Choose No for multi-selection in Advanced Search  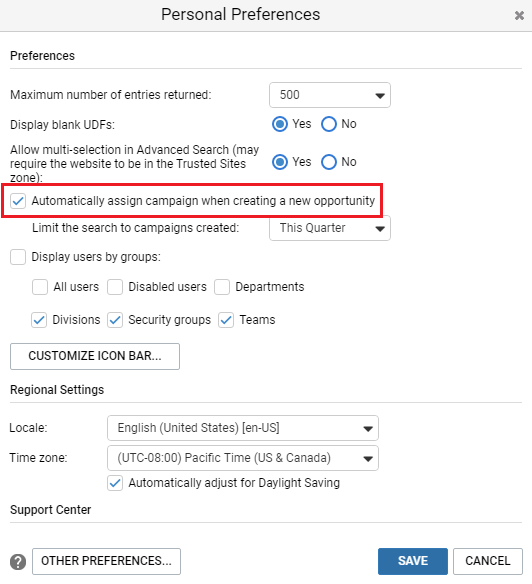click(x=329, y=162)
